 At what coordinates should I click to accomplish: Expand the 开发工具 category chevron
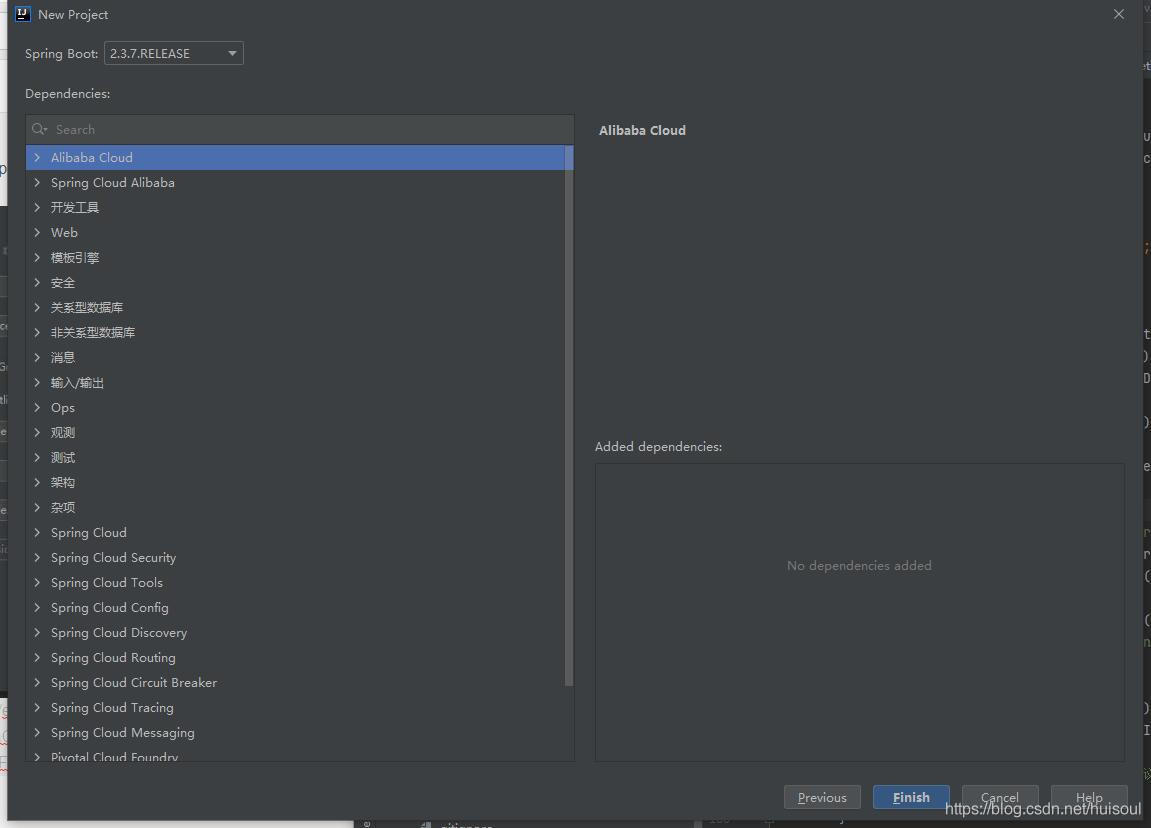[x=37, y=208]
